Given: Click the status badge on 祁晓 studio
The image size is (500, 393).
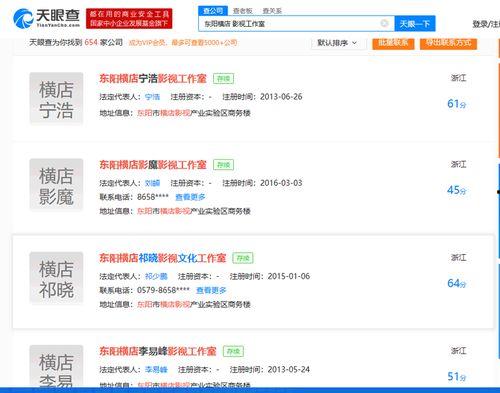Looking at the screenshot, I should click(243, 258).
